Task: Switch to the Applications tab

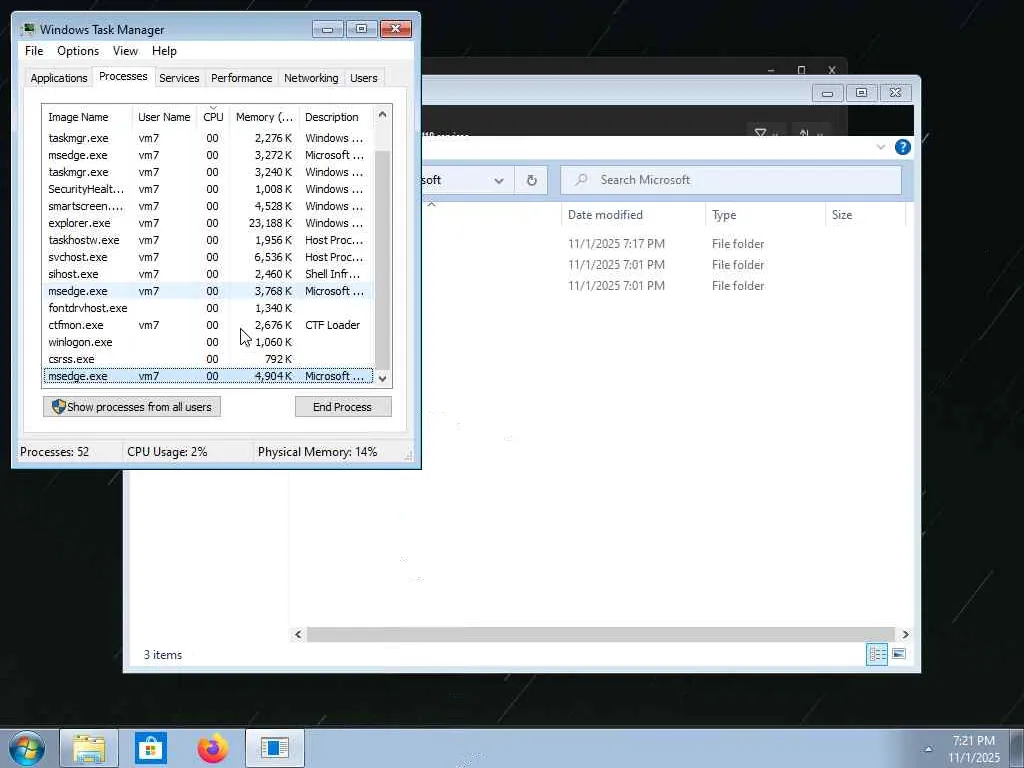Action: click(x=59, y=78)
